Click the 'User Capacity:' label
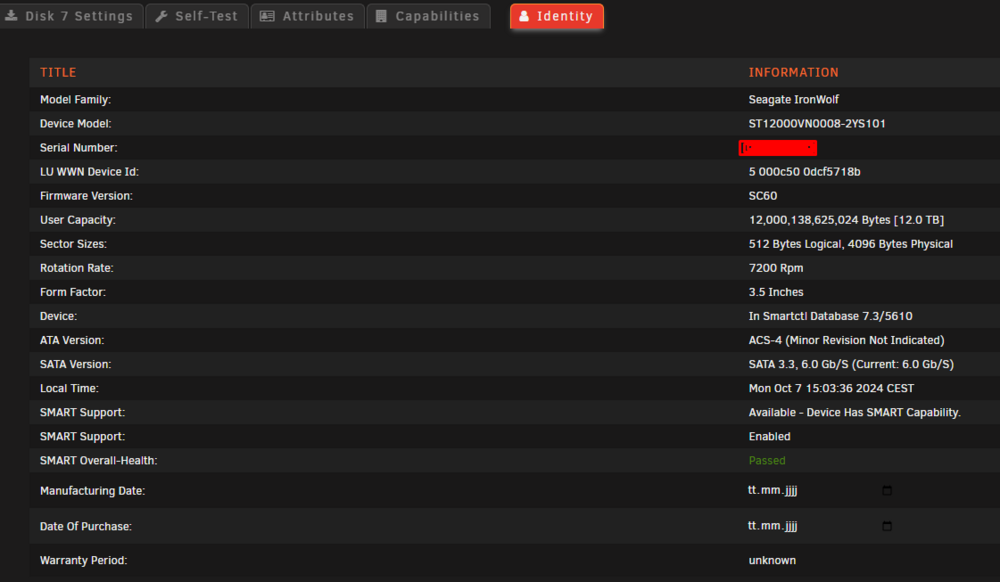Screen dimensions: 1000x582 [78, 220]
